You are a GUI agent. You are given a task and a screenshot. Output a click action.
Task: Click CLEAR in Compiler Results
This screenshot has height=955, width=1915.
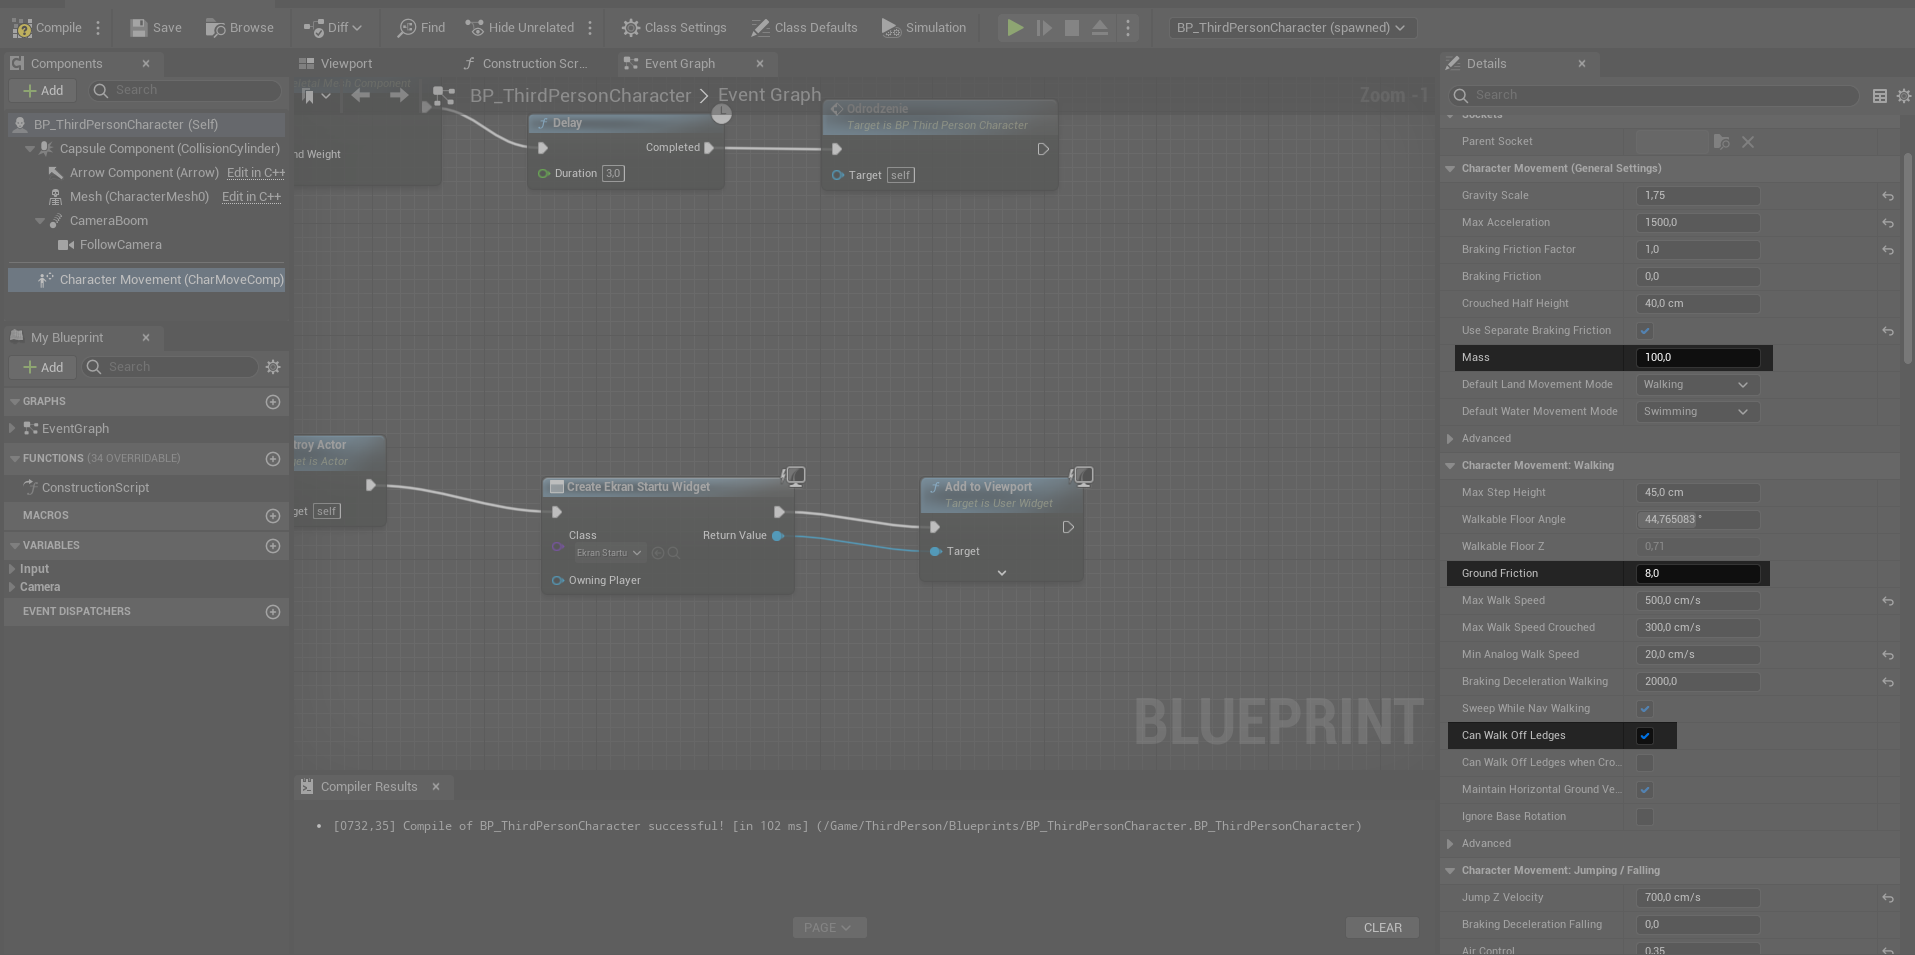point(1382,928)
